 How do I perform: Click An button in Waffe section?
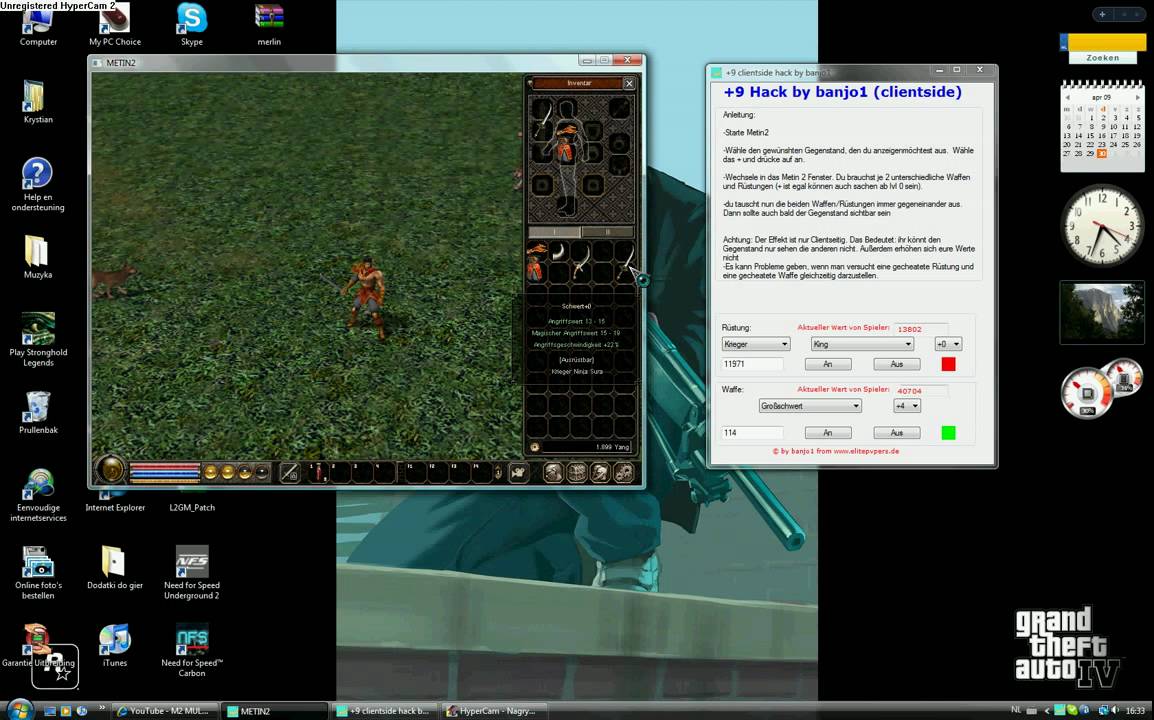pyautogui.click(x=828, y=433)
